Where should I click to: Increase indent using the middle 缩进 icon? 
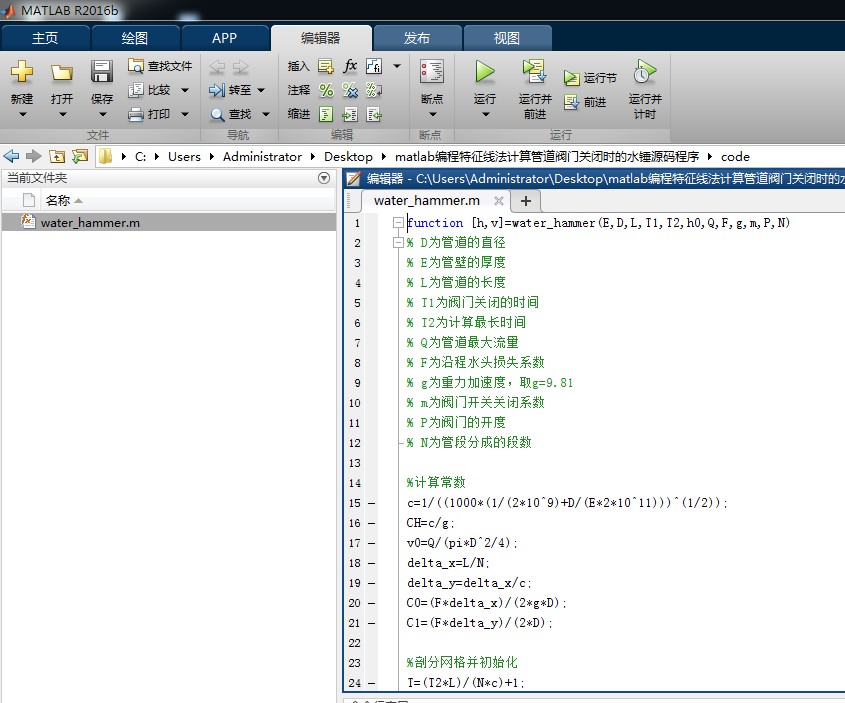coord(350,114)
